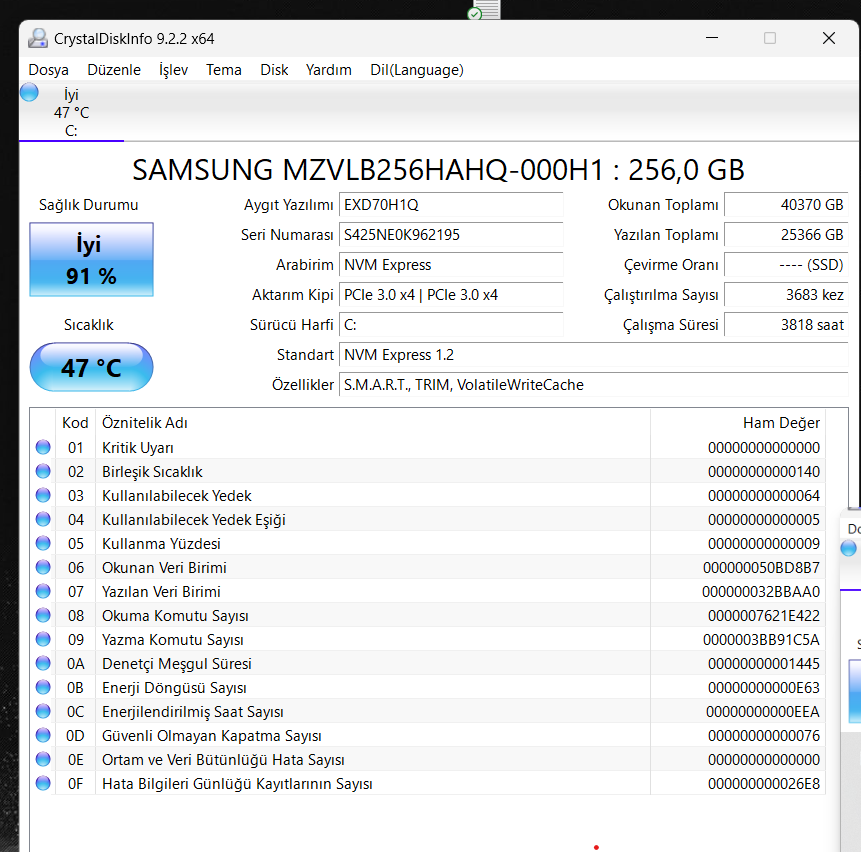861x852 pixels.
Task: Click the status orb for Okunan Veri Birimi
Action: tap(43, 567)
